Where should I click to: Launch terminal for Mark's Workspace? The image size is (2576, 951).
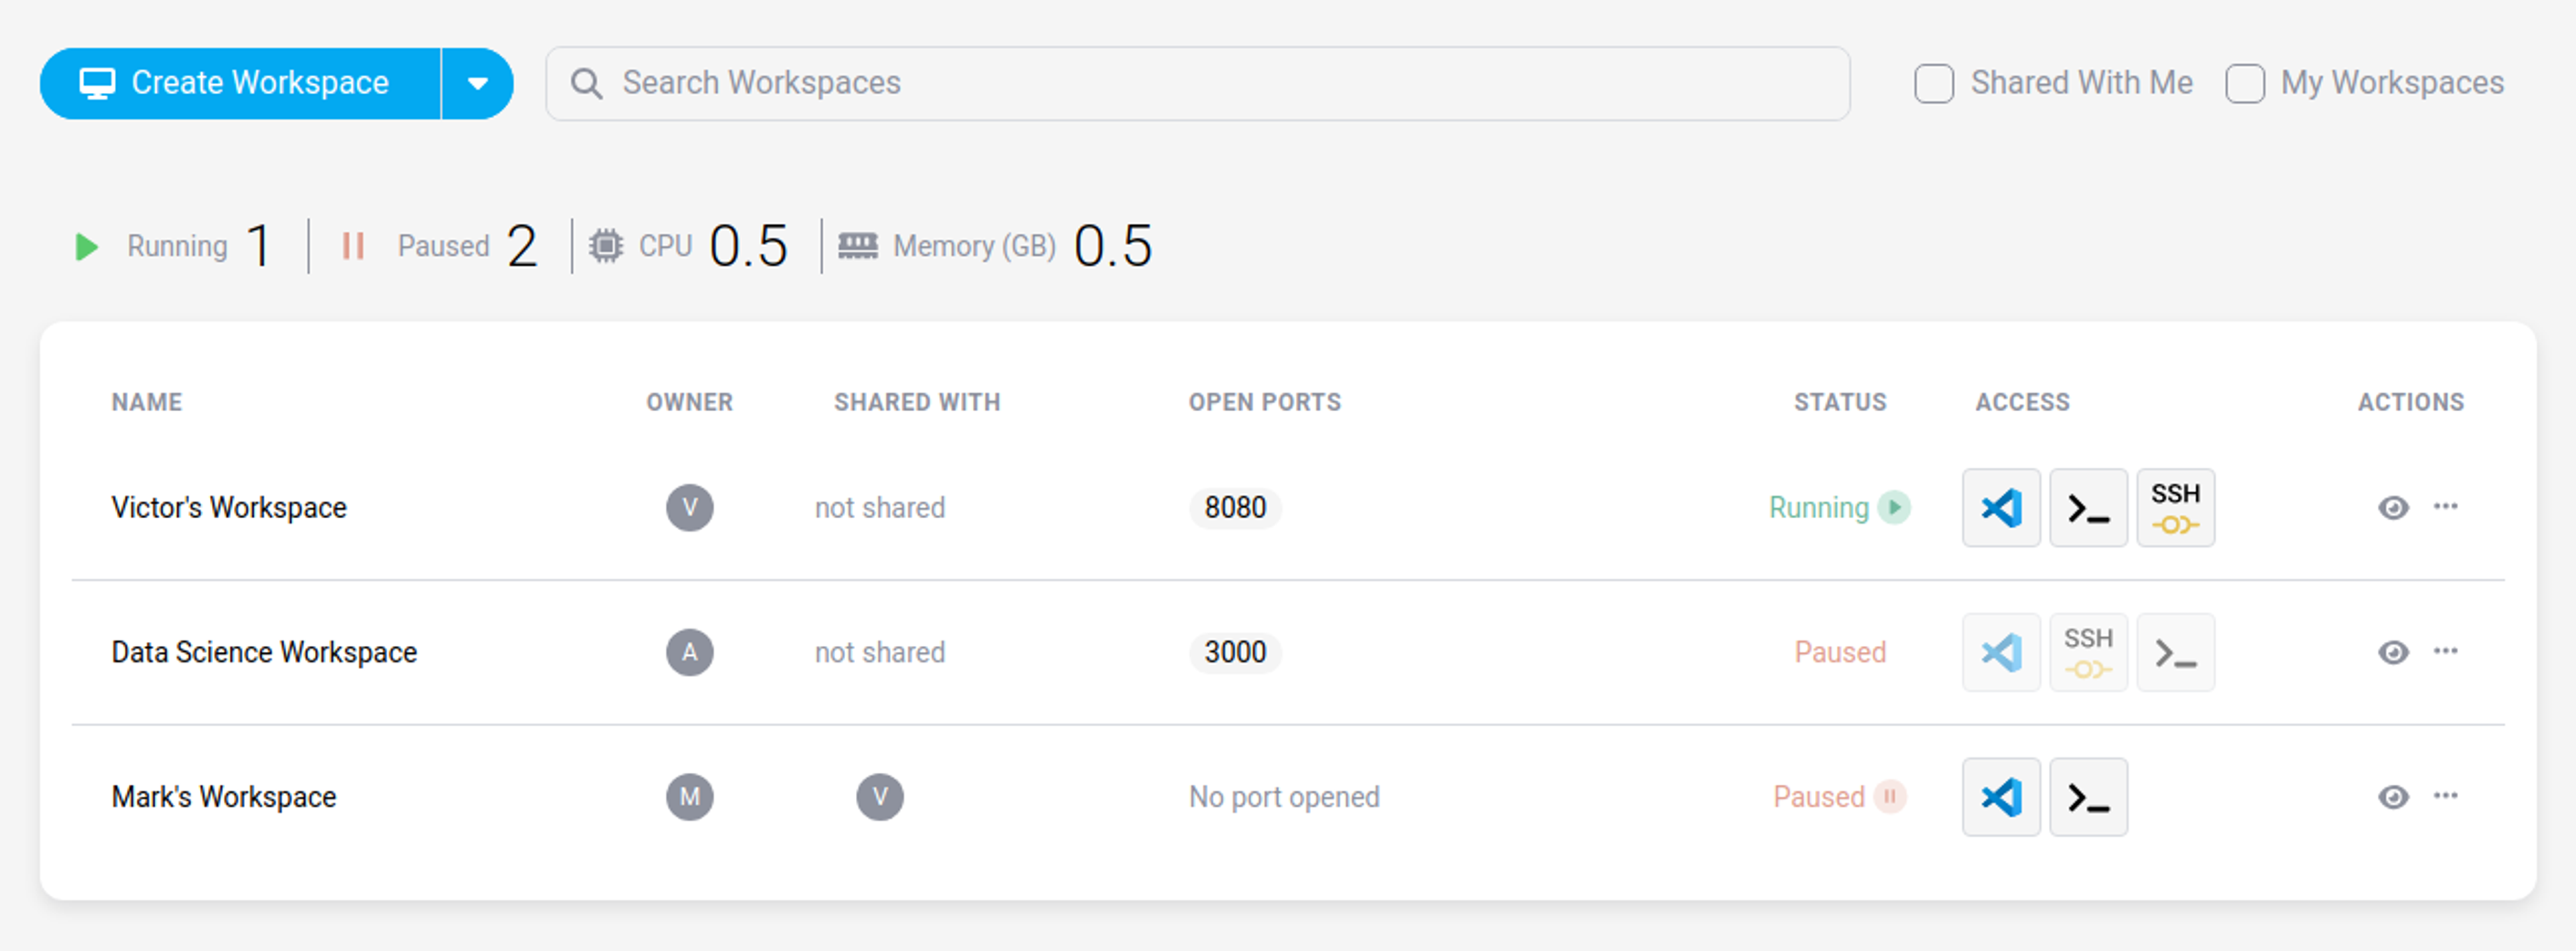click(x=2088, y=797)
